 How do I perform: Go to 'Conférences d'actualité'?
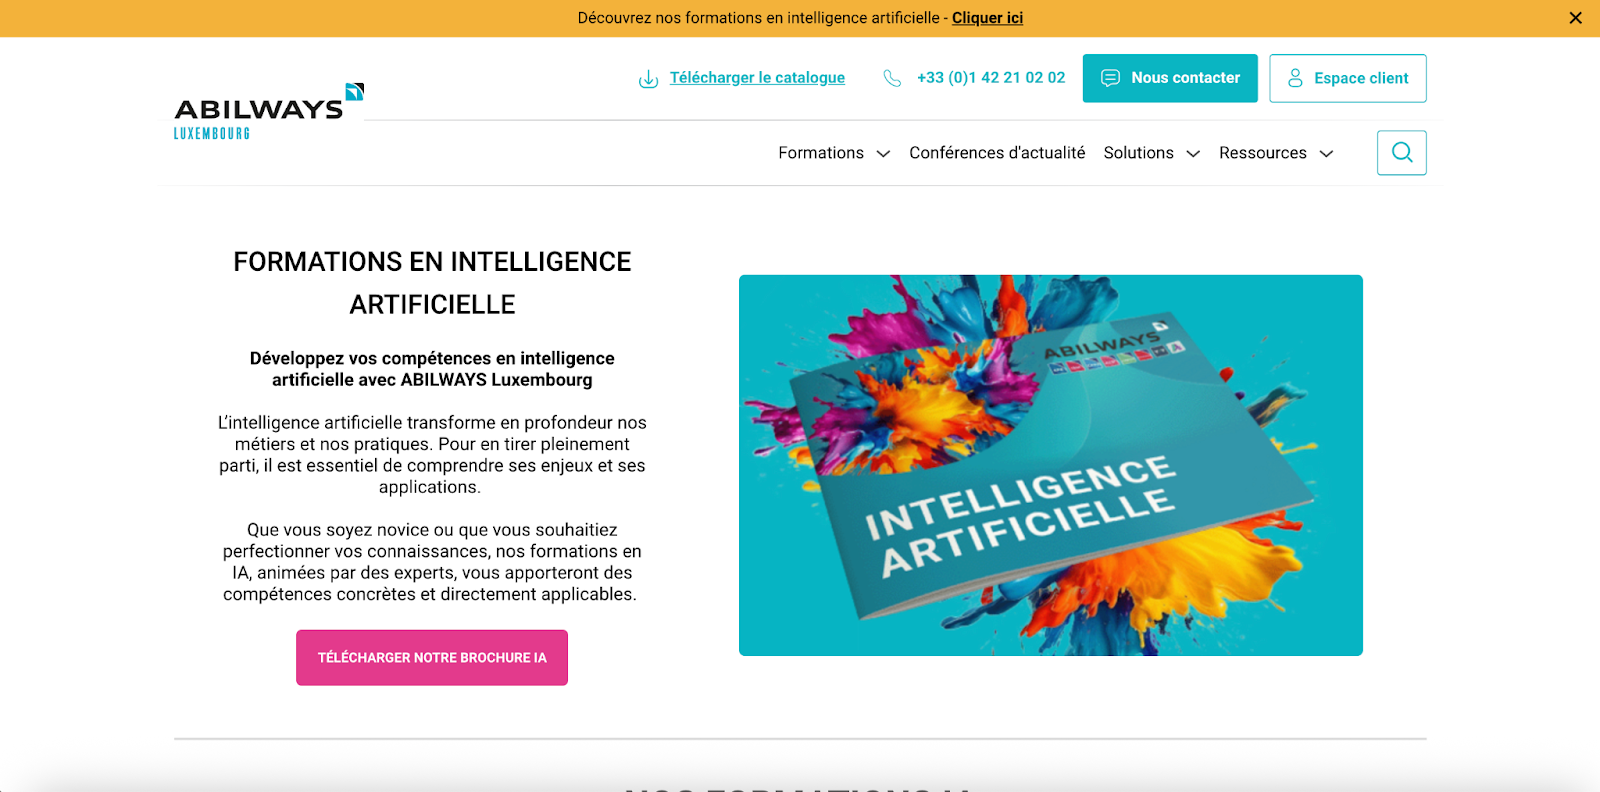pyautogui.click(x=997, y=153)
